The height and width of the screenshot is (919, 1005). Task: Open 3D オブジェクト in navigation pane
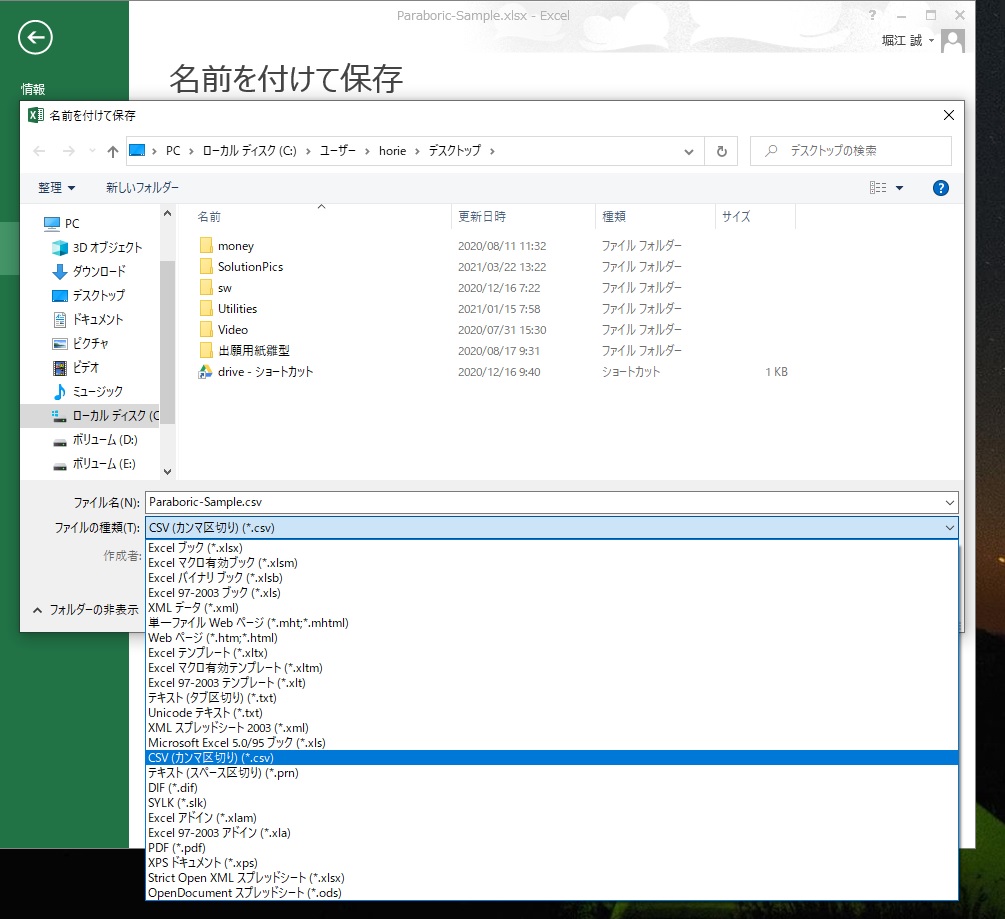(x=97, y=247)
